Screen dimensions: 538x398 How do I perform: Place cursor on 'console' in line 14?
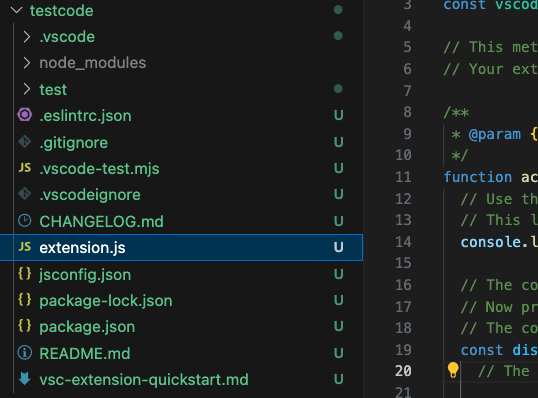point(491,242)
